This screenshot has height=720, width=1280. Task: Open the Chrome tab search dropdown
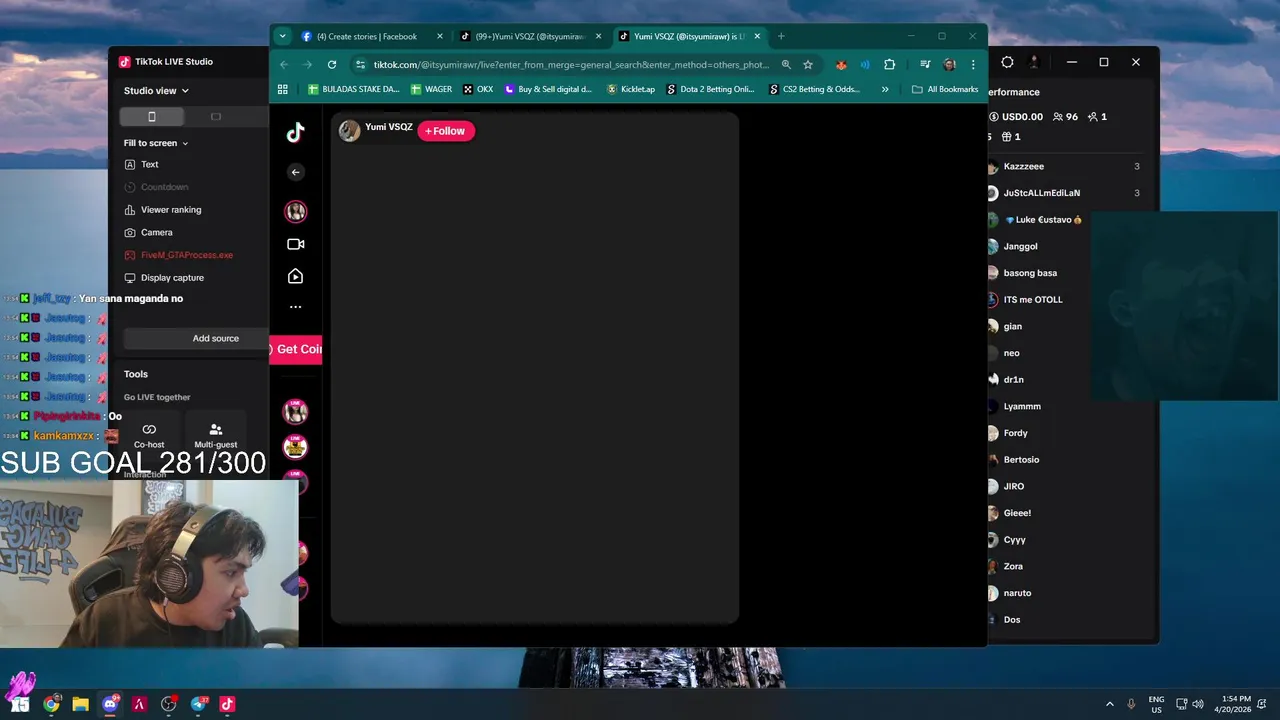pyautogui.click(x=283, y=36)
